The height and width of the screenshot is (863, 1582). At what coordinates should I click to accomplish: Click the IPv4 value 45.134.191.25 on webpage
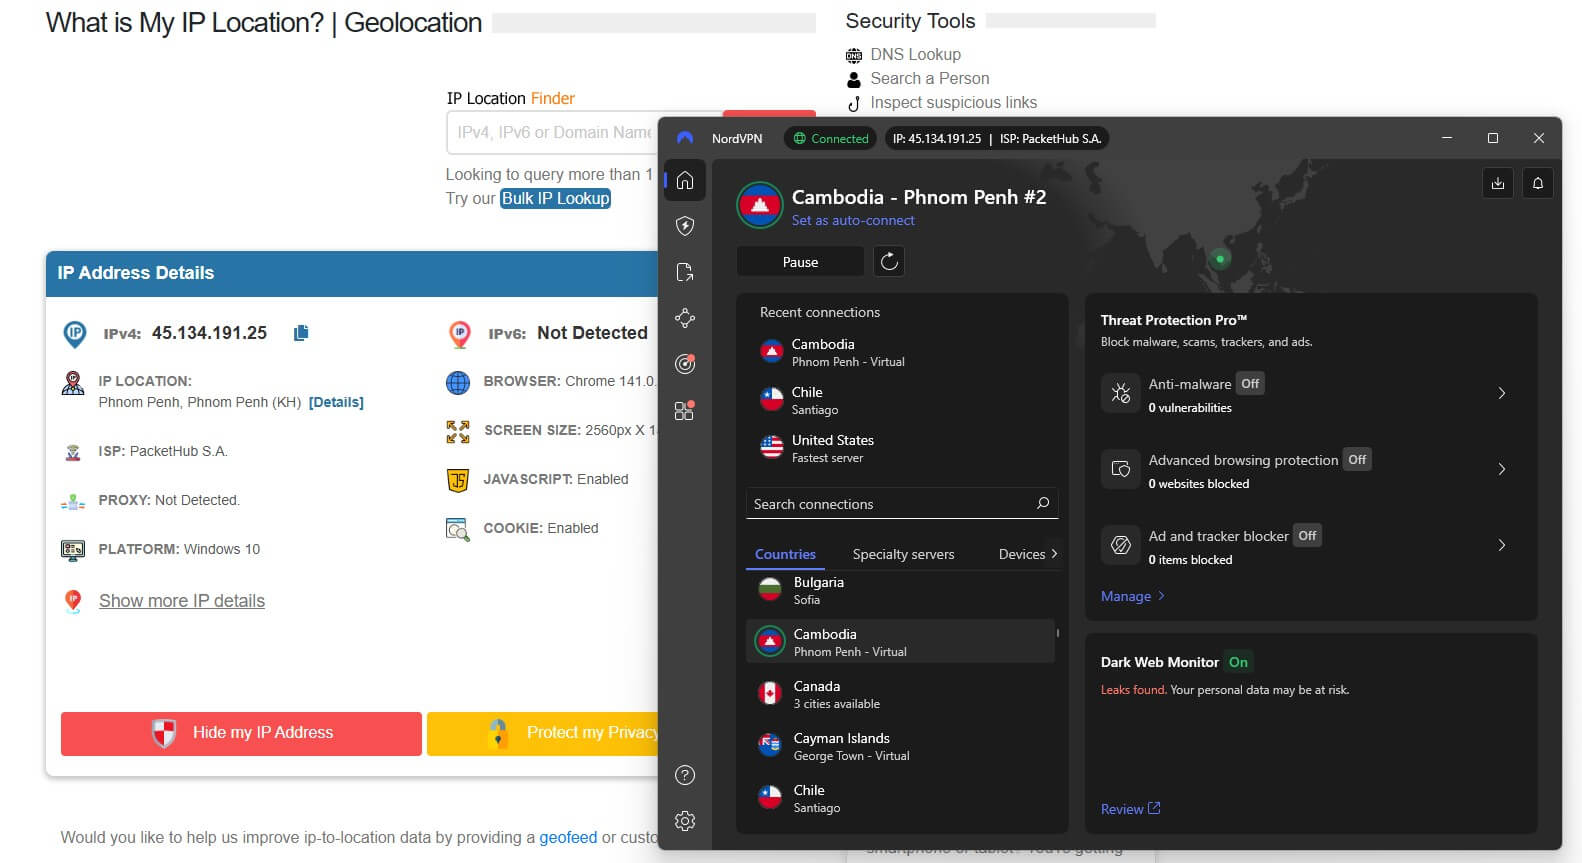209,333
